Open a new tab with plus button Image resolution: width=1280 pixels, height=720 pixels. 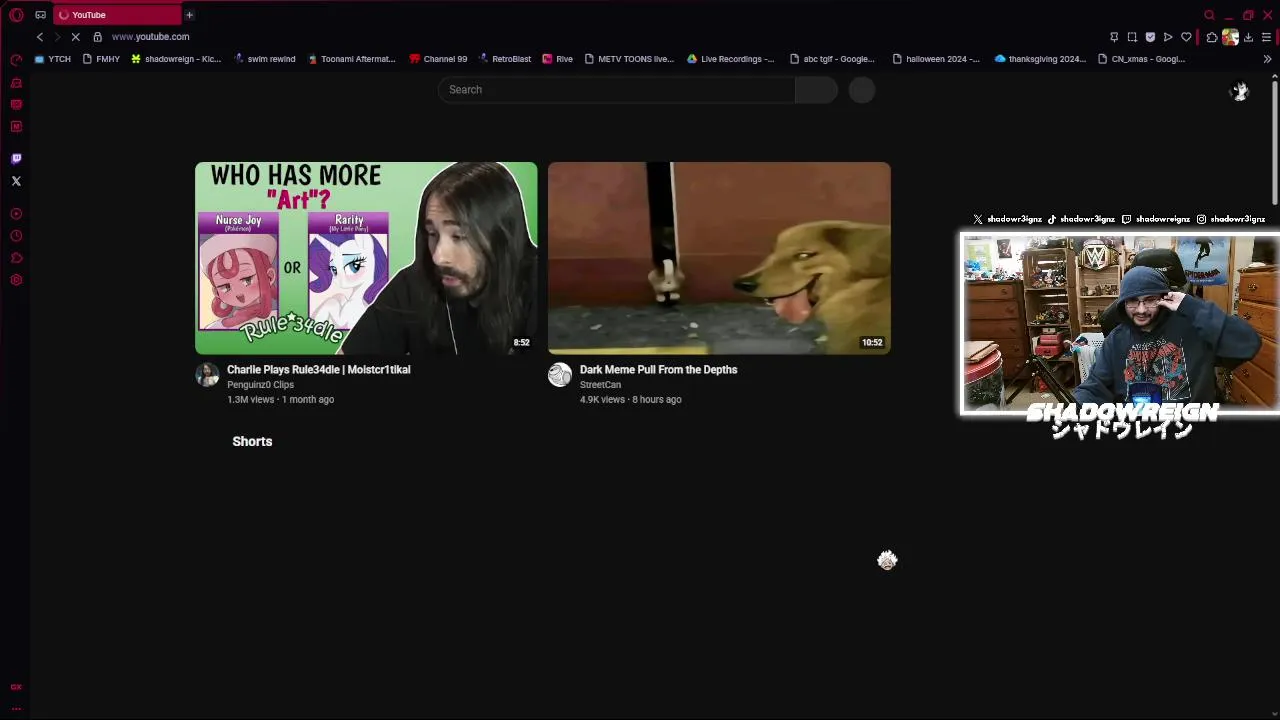click(x=189, y=15)
